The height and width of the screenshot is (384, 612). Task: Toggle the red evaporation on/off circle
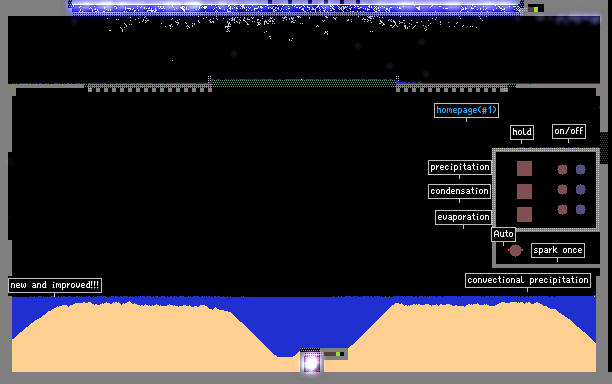coord(562,210)
